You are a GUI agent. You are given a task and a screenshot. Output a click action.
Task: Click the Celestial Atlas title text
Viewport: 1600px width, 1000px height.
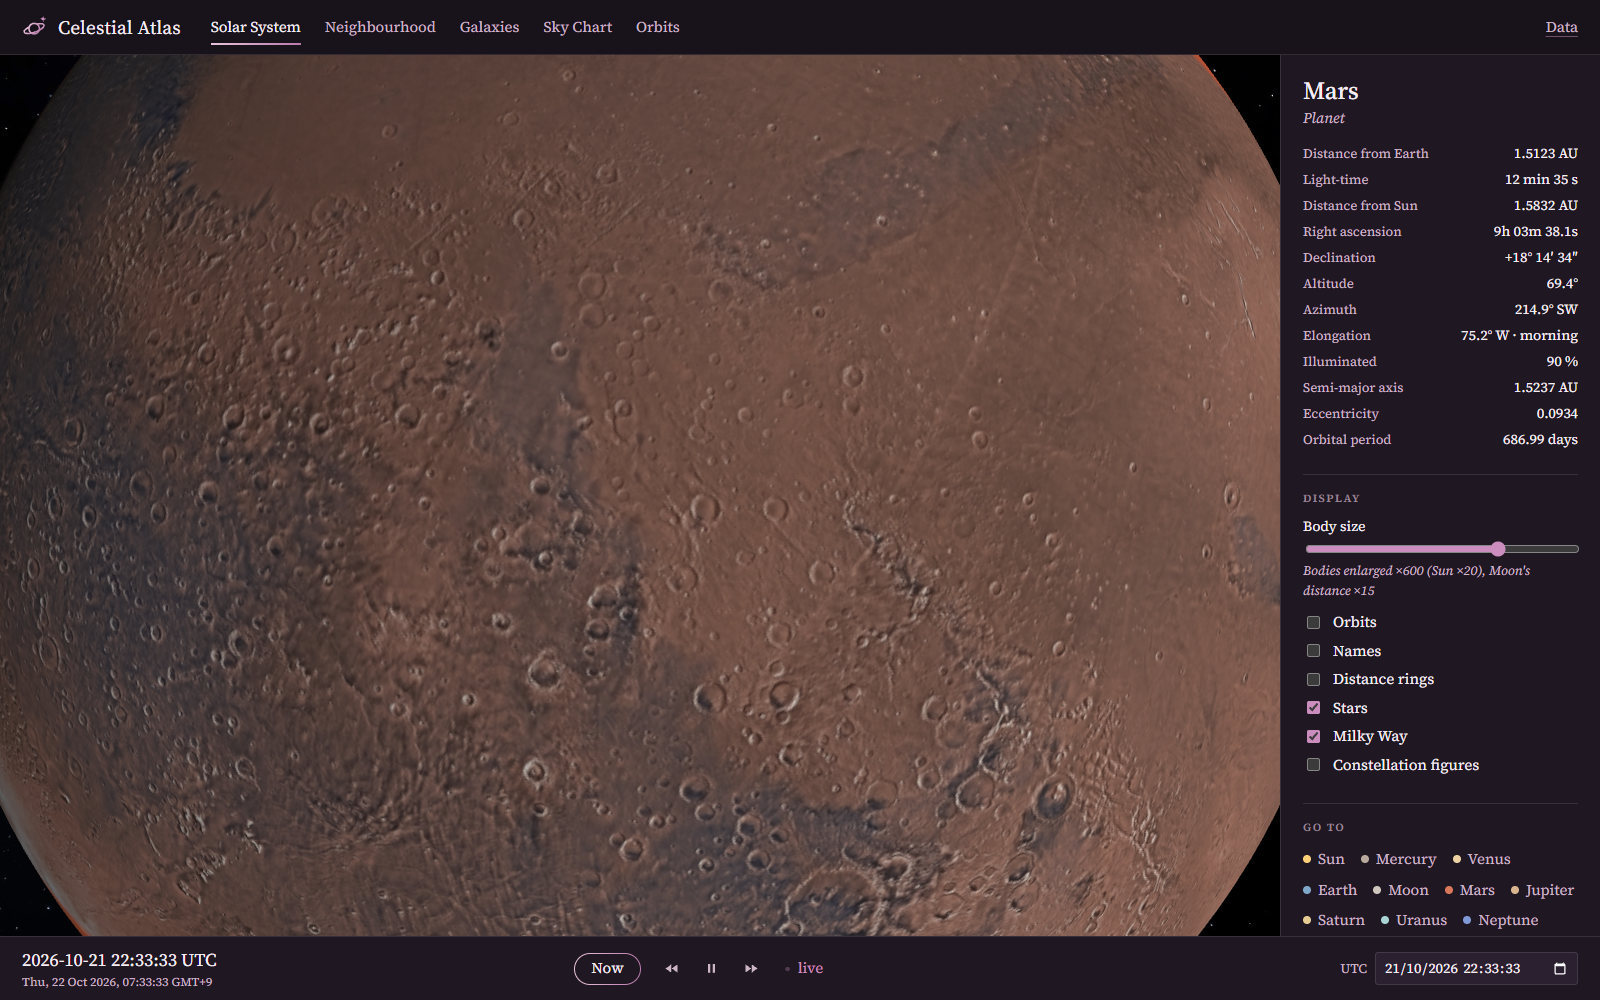(x=119, y=27)
